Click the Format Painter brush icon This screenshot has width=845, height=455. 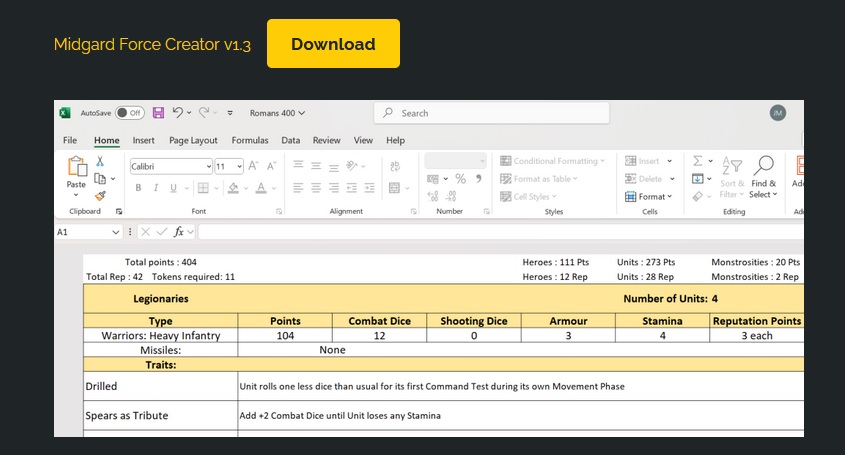point(100,196)
